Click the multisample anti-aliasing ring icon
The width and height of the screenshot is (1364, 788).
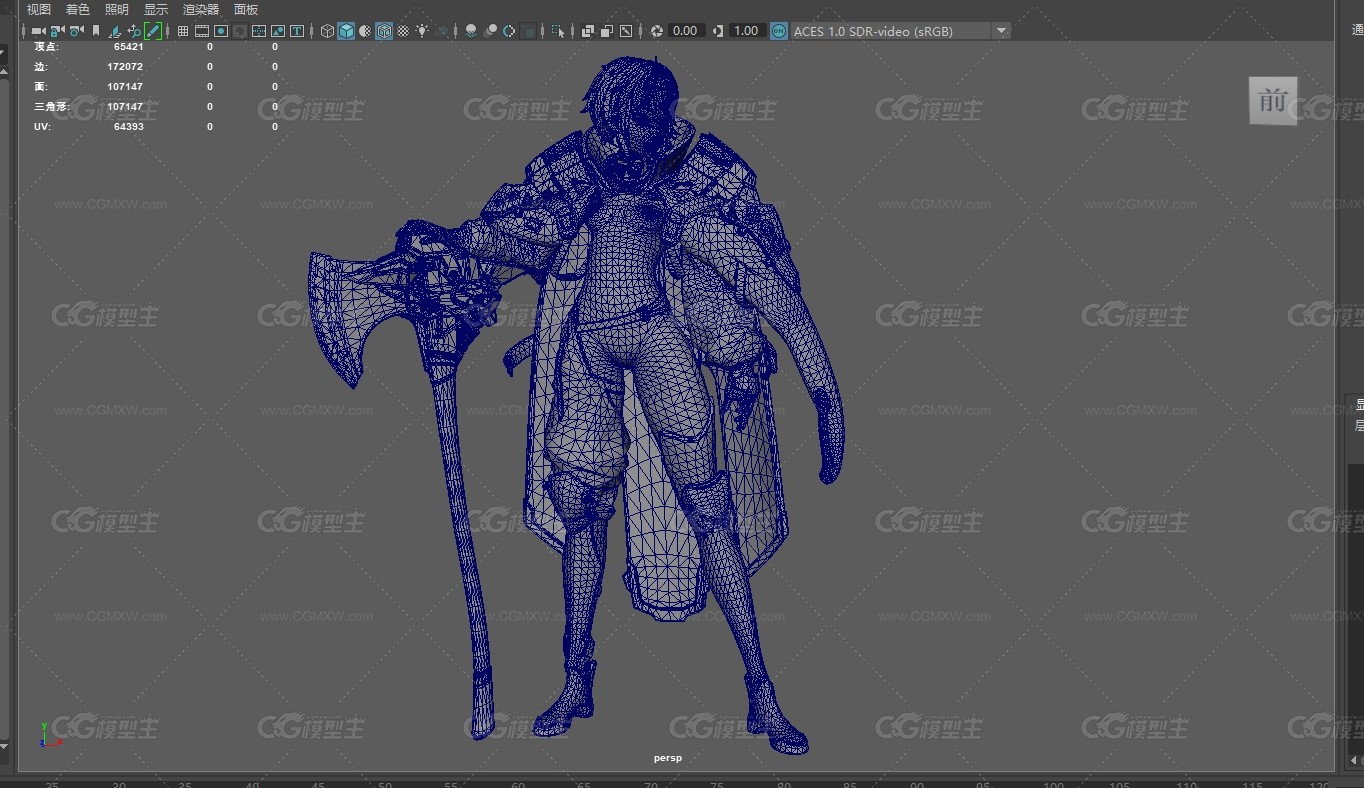click(510, 31)
